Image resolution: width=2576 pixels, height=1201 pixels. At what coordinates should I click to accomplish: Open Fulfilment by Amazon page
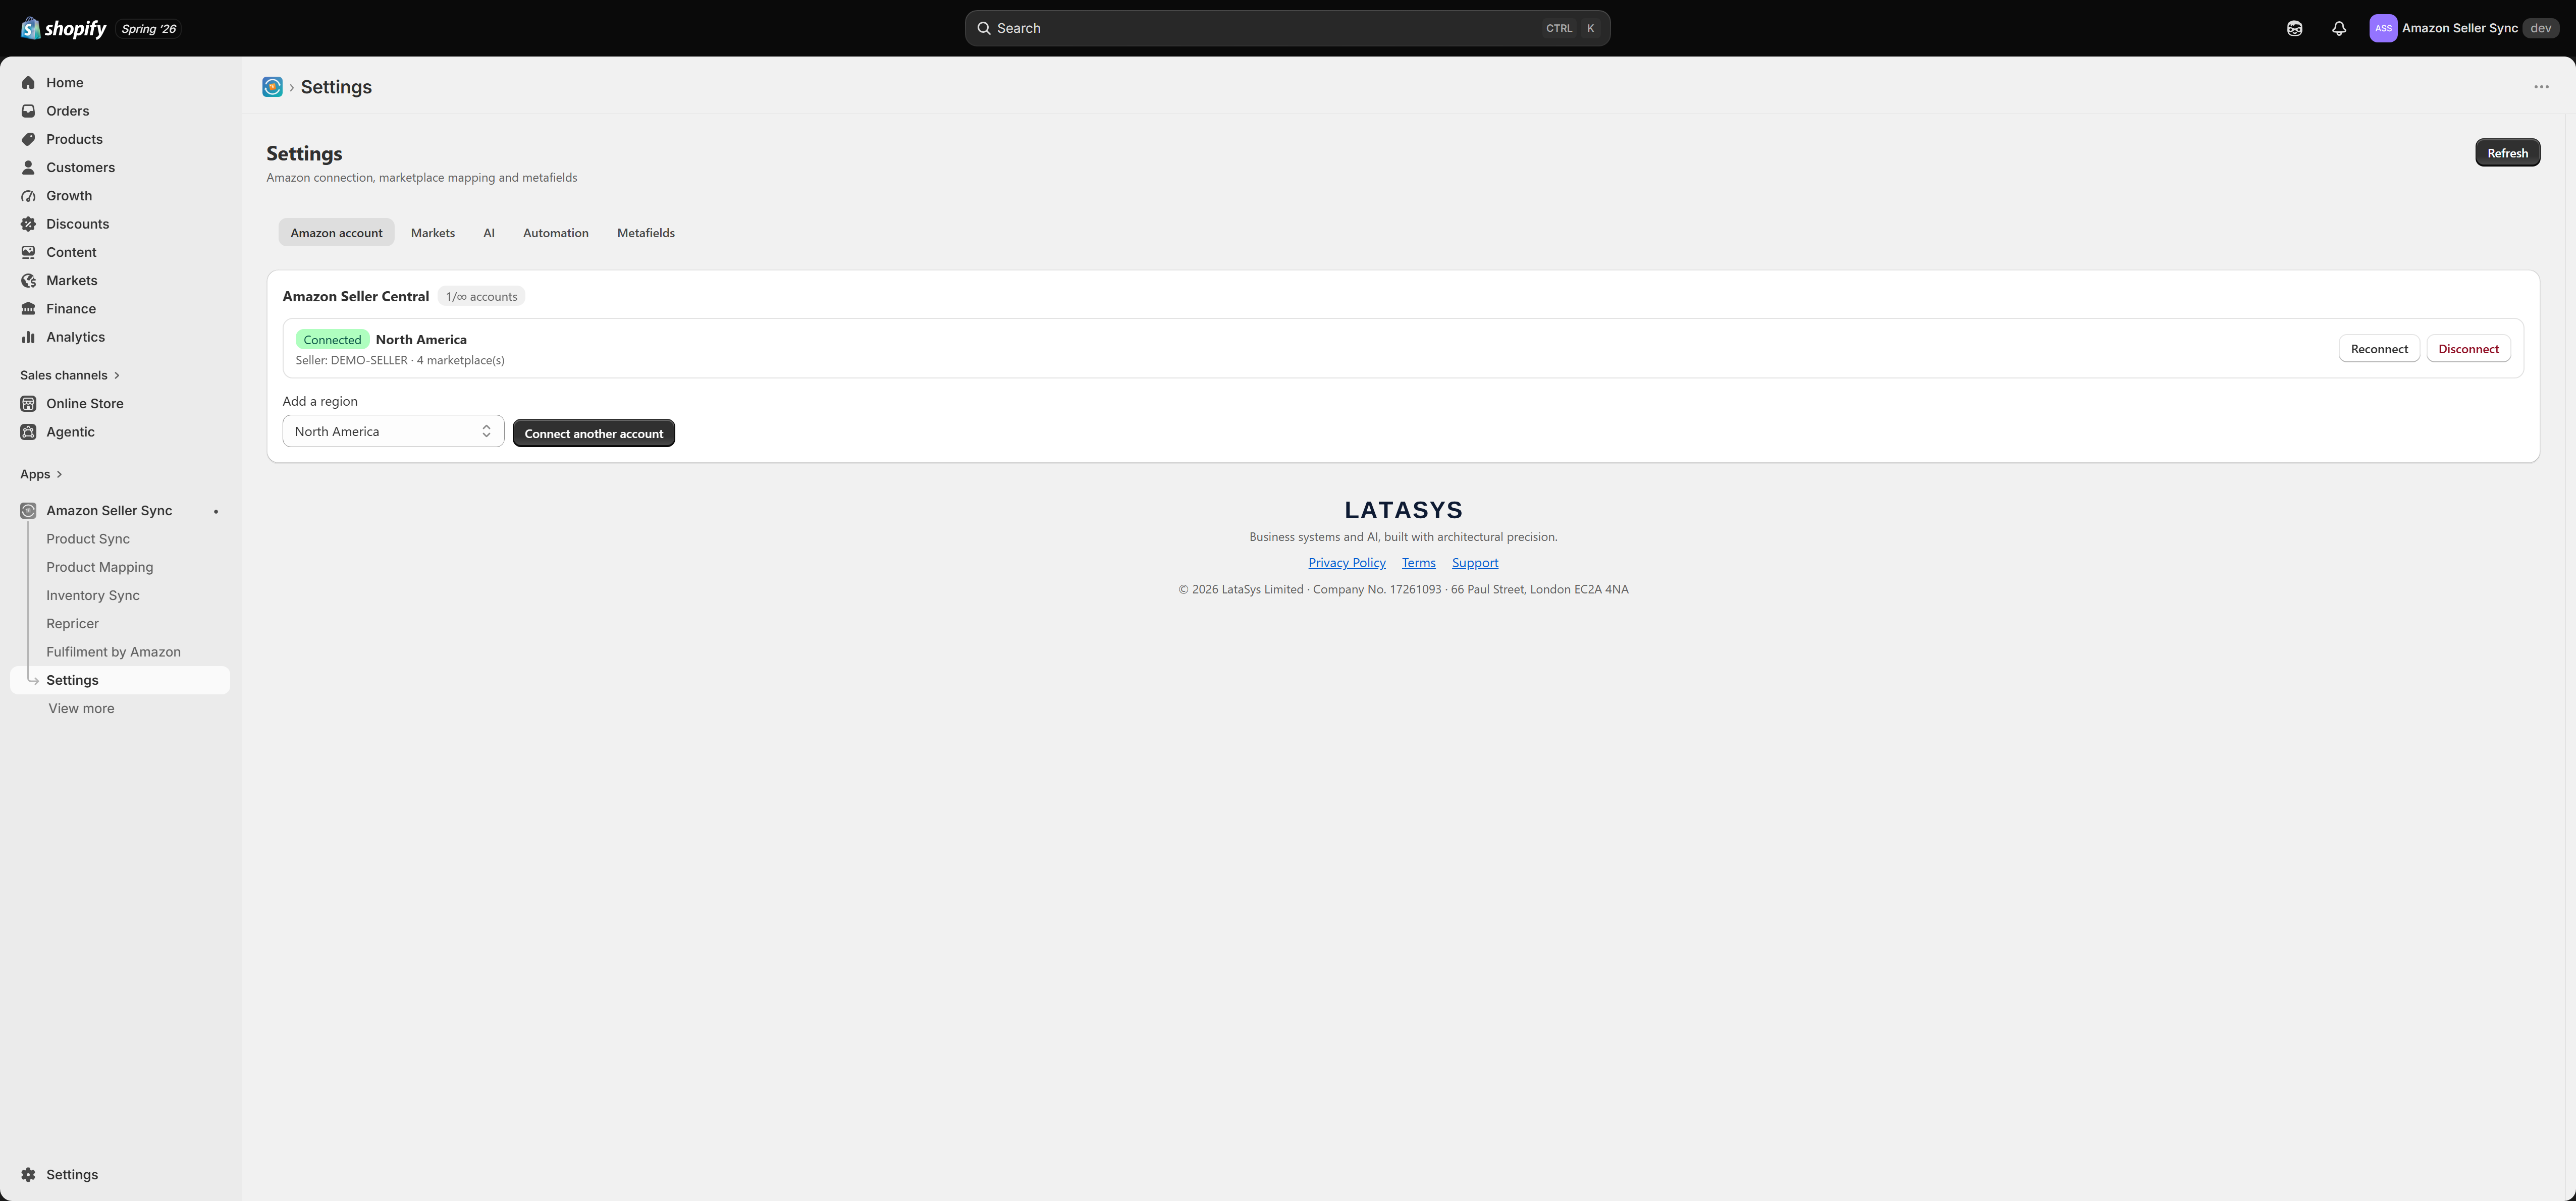114,652
